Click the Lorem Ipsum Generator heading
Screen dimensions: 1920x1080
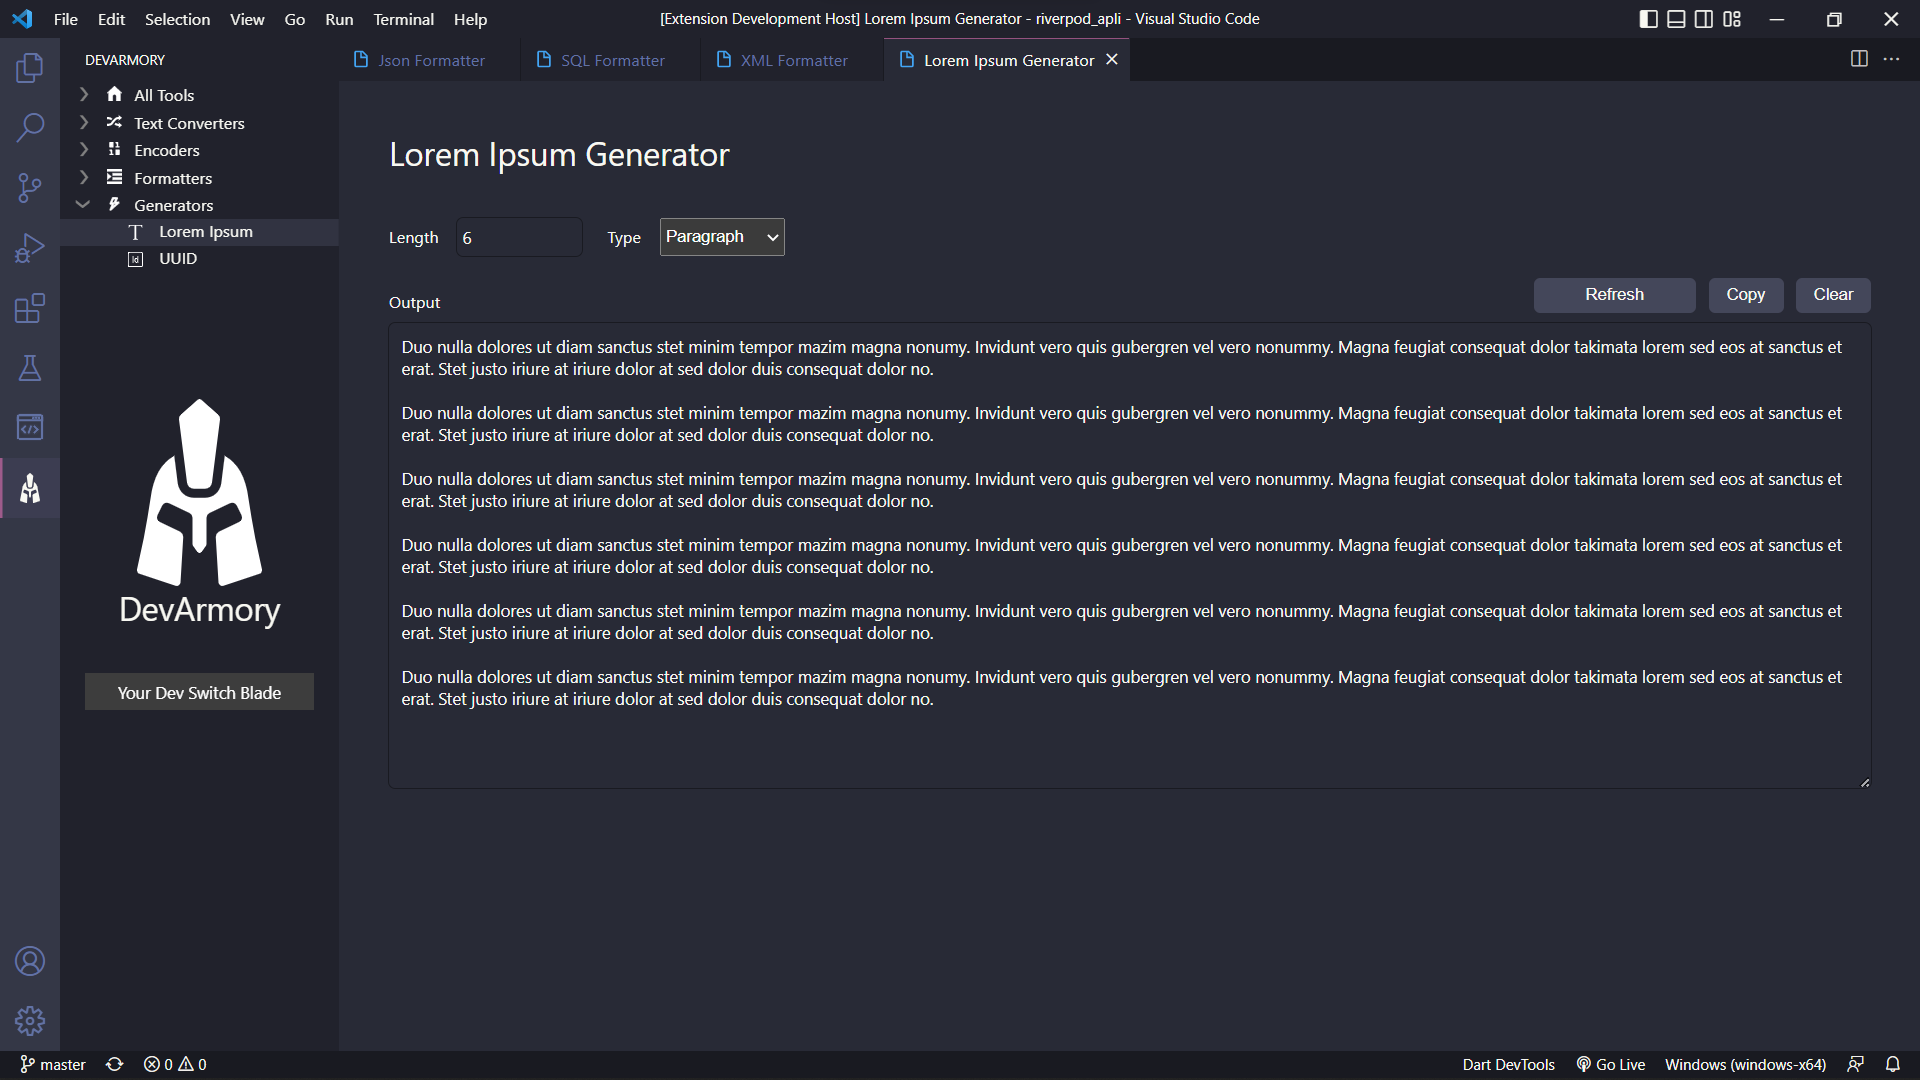tap(559, 155)
